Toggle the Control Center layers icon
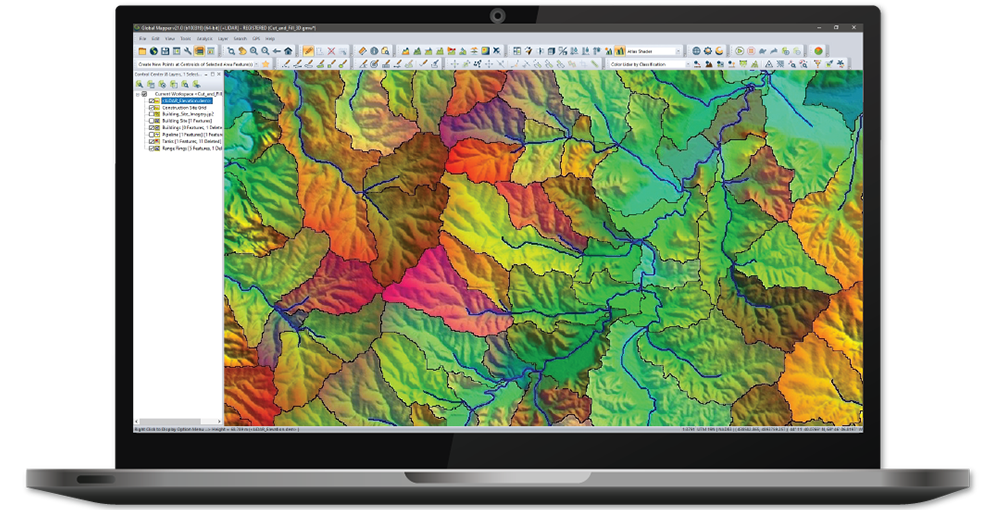This screenshot has width=1000, height=510. 199,51
